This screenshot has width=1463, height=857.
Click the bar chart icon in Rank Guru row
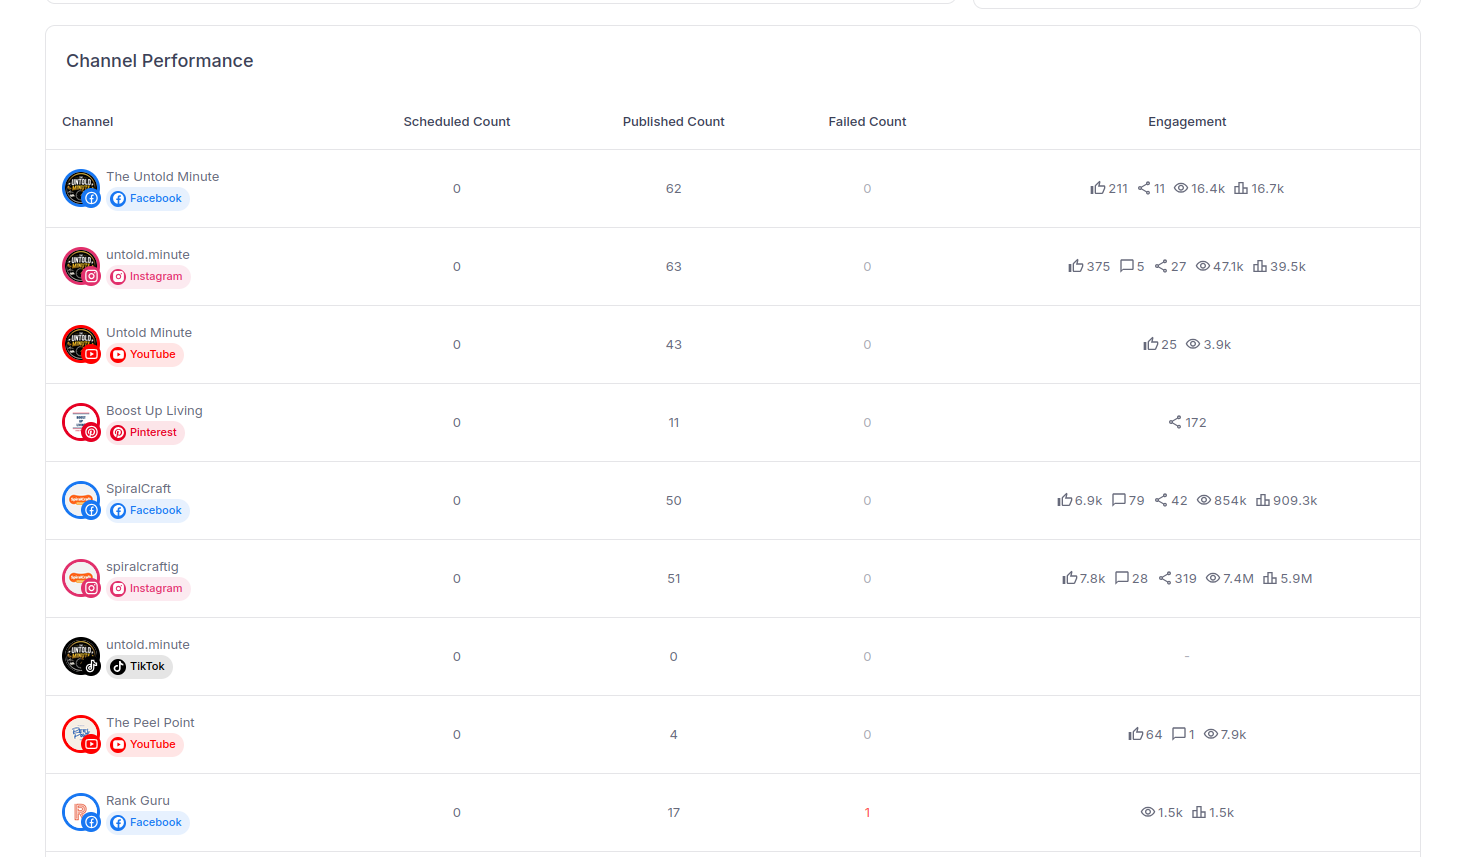[1199, 812]
